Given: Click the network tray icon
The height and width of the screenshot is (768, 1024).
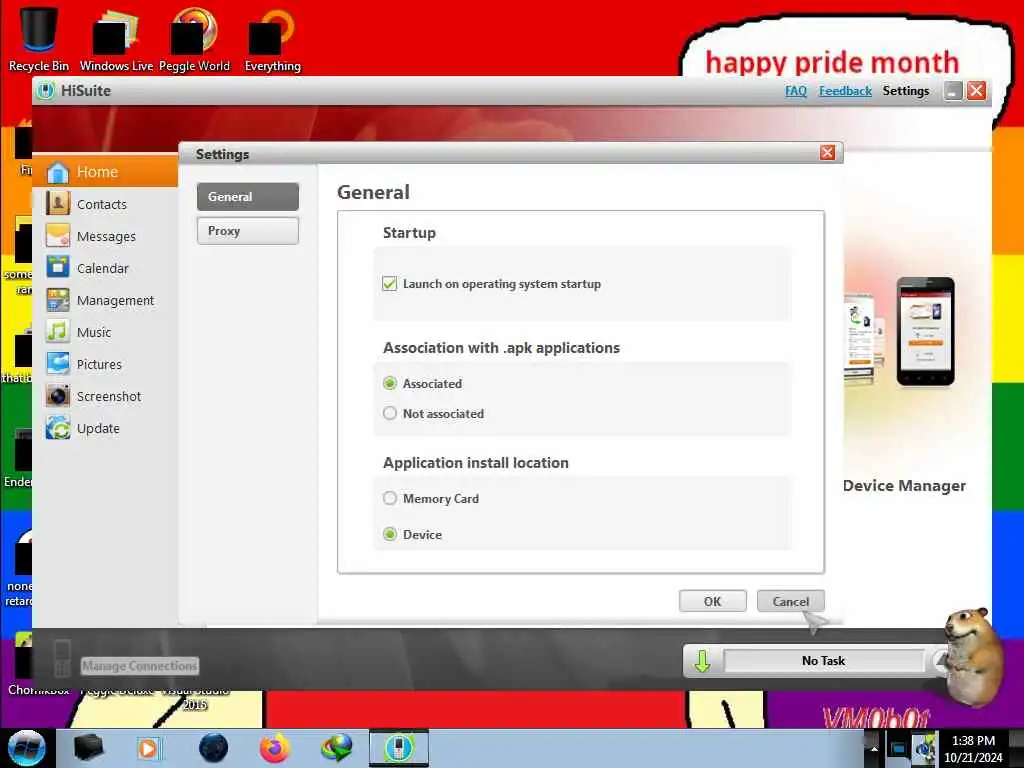Looking at the screenshot, I should click(898, 749).
